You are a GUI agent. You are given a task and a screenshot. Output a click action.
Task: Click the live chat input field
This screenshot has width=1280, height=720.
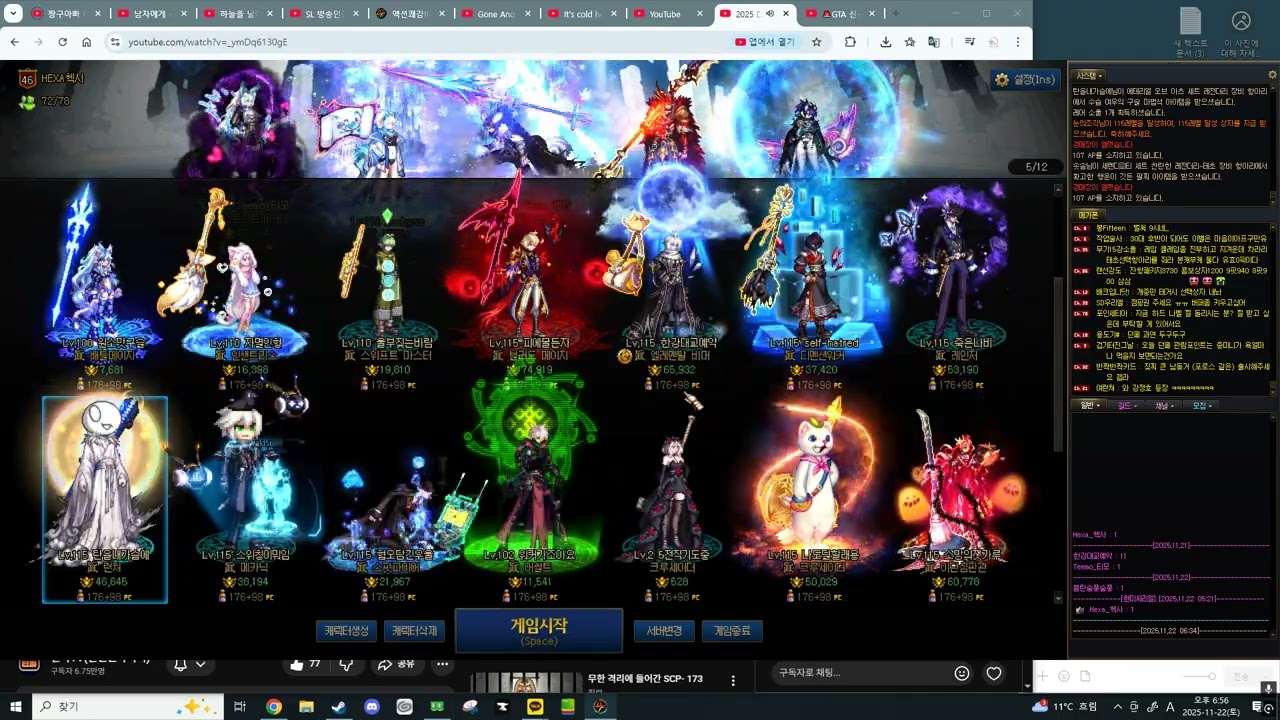click(858, 673)
